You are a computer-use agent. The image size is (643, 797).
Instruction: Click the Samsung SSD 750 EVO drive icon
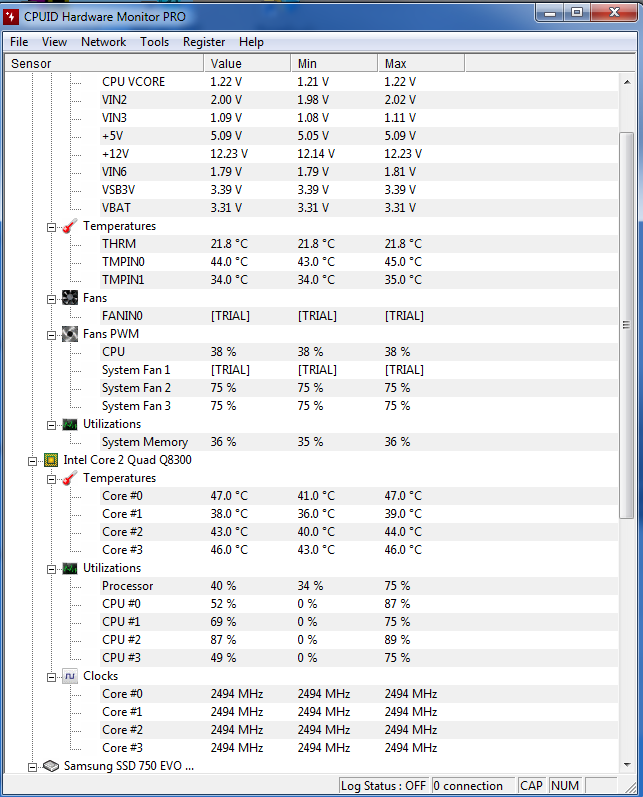click(51, 766)
